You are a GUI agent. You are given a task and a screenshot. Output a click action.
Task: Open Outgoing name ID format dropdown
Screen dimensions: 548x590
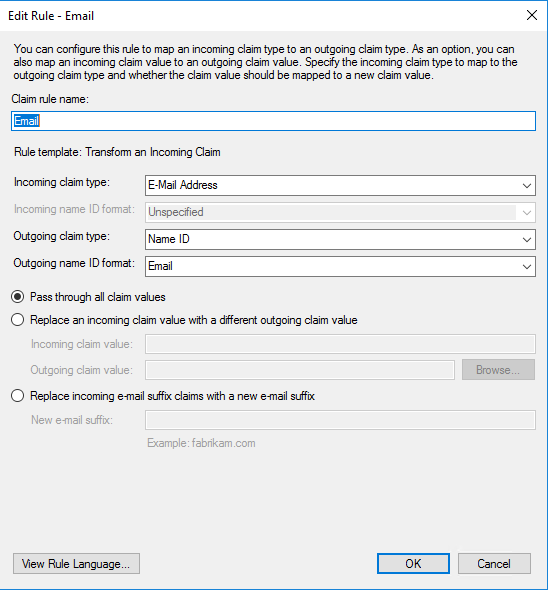coord(340,266)
